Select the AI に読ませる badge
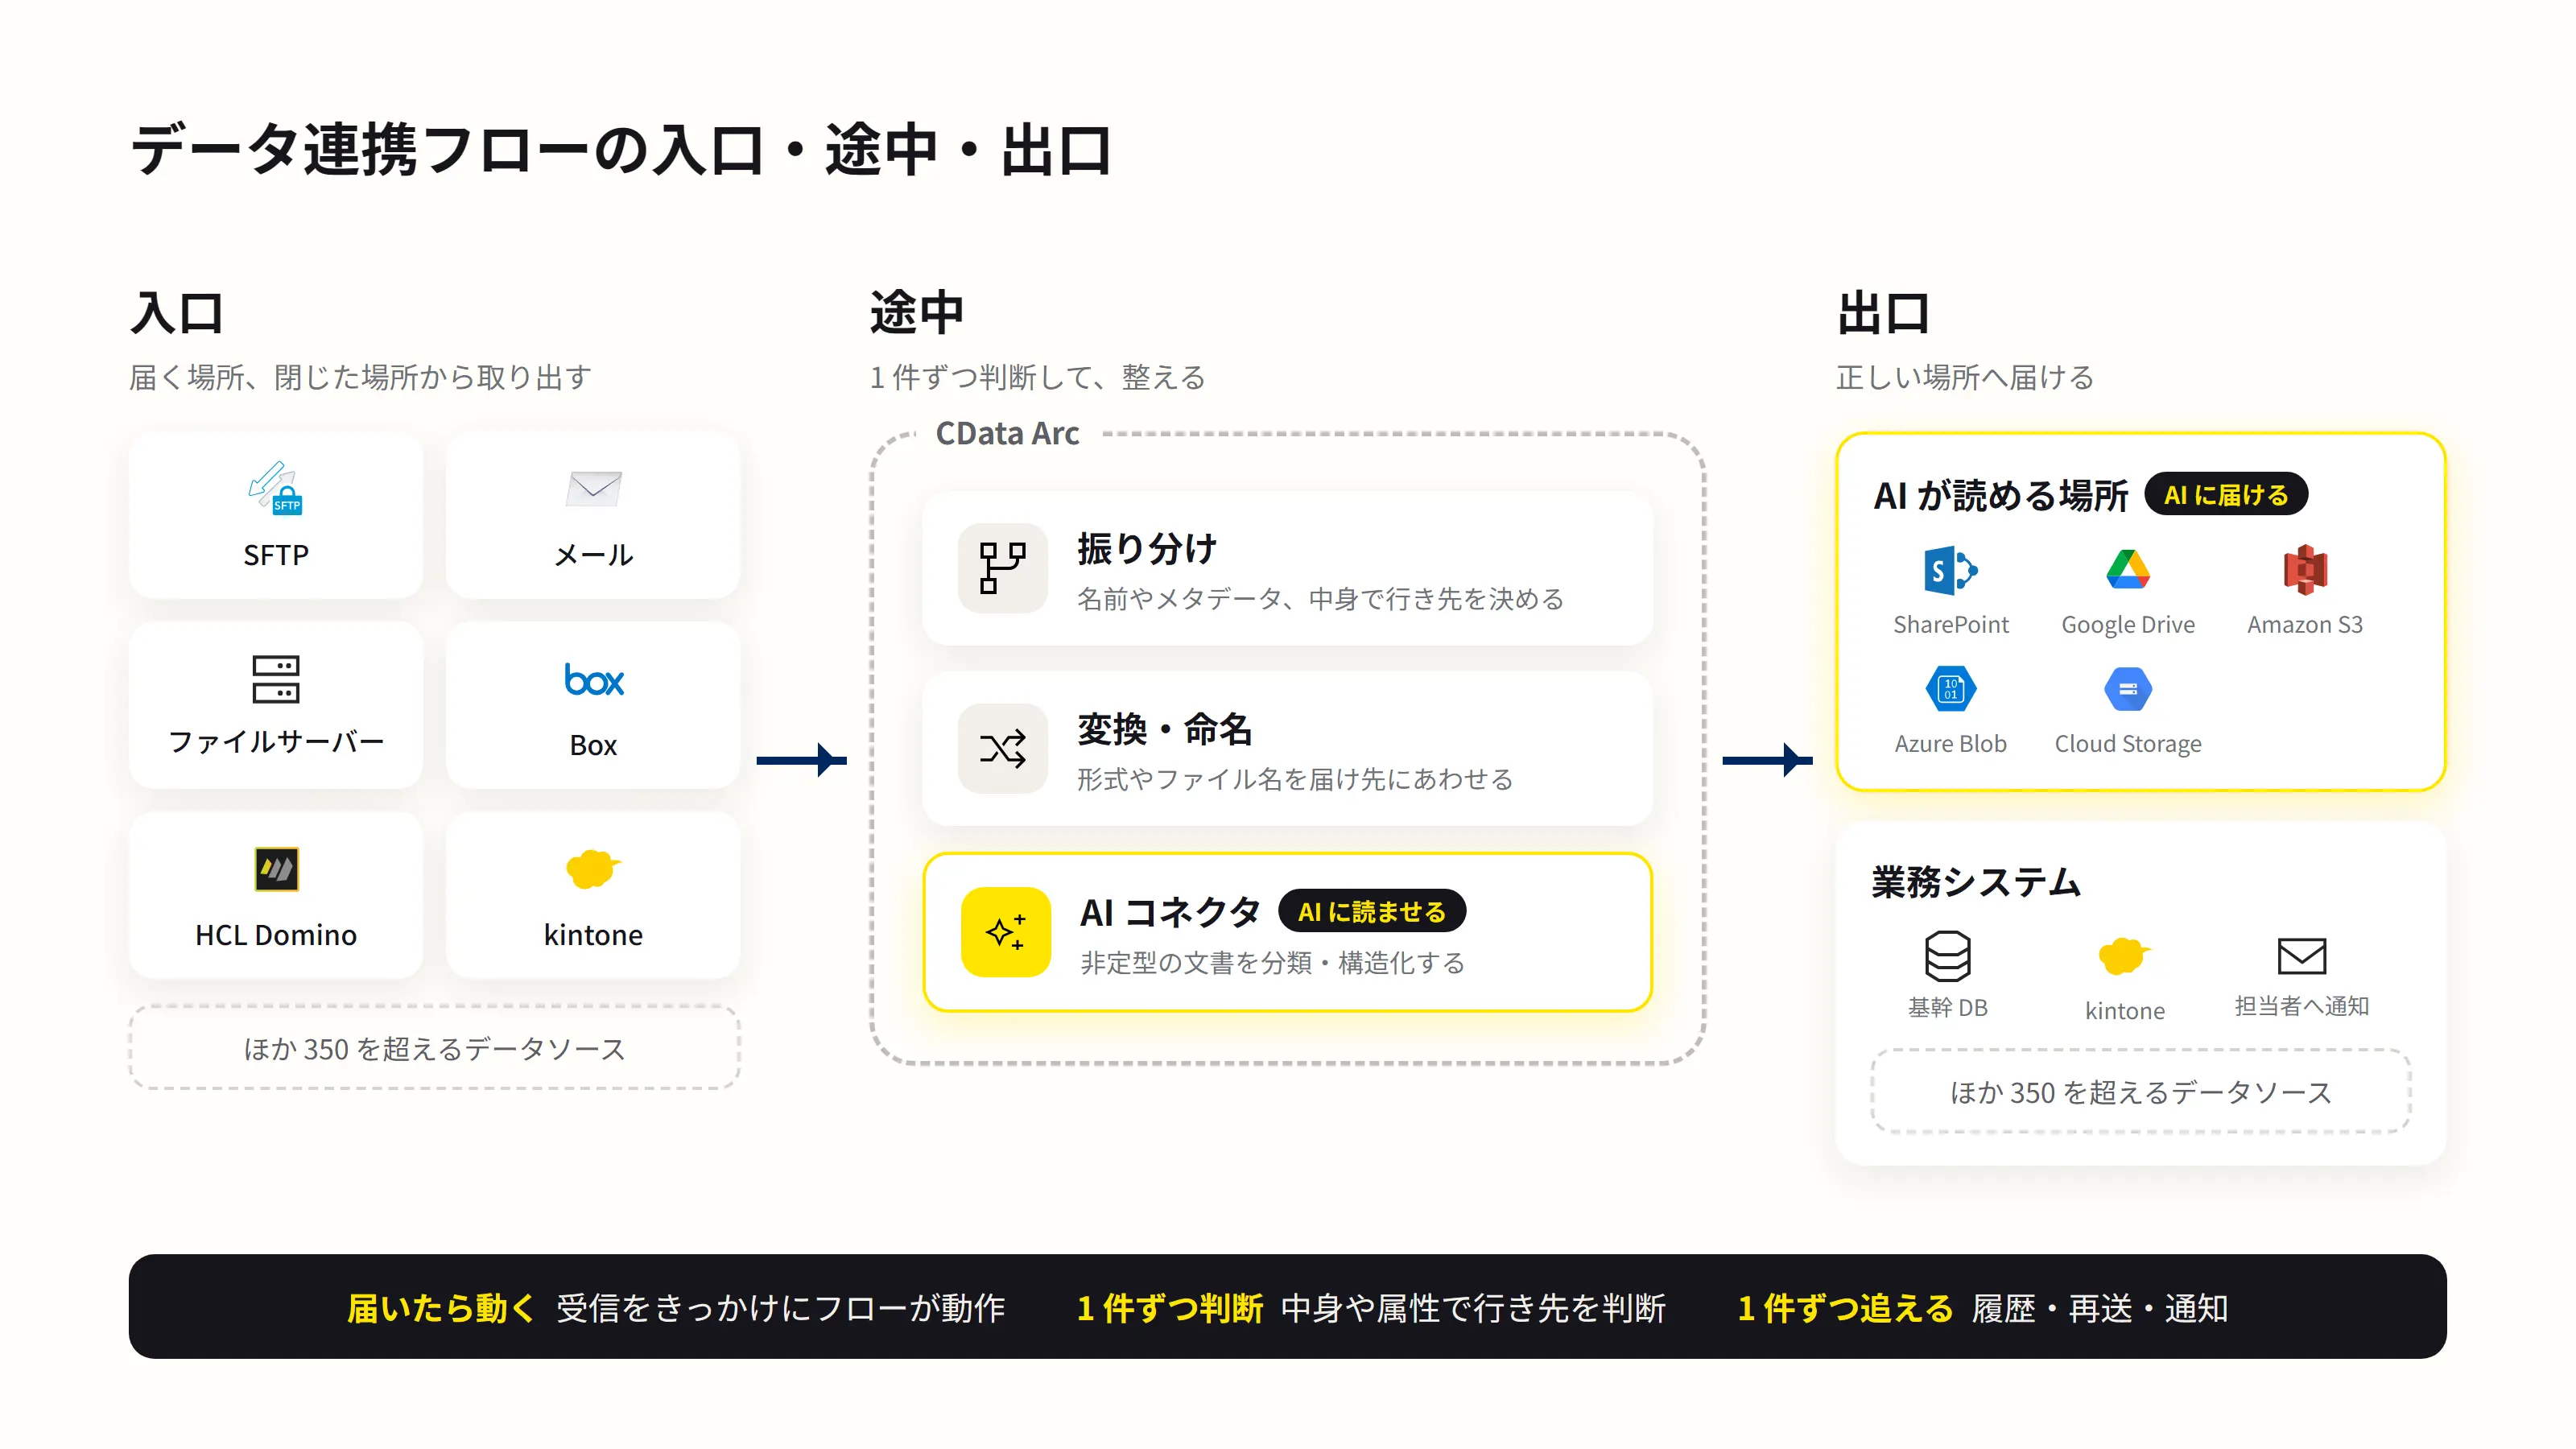This screenshot has width=2576, height=1449. (x=1371, y=911)
